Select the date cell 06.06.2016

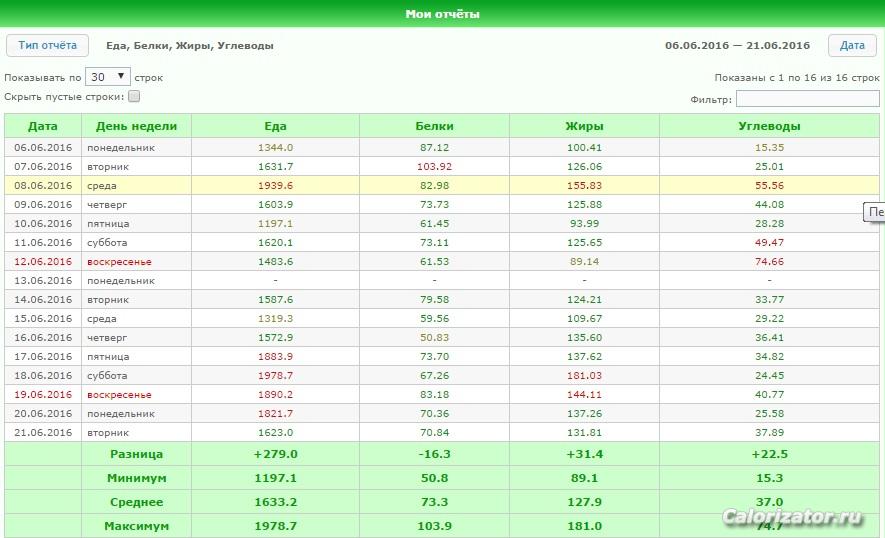[x=43, y=147]
